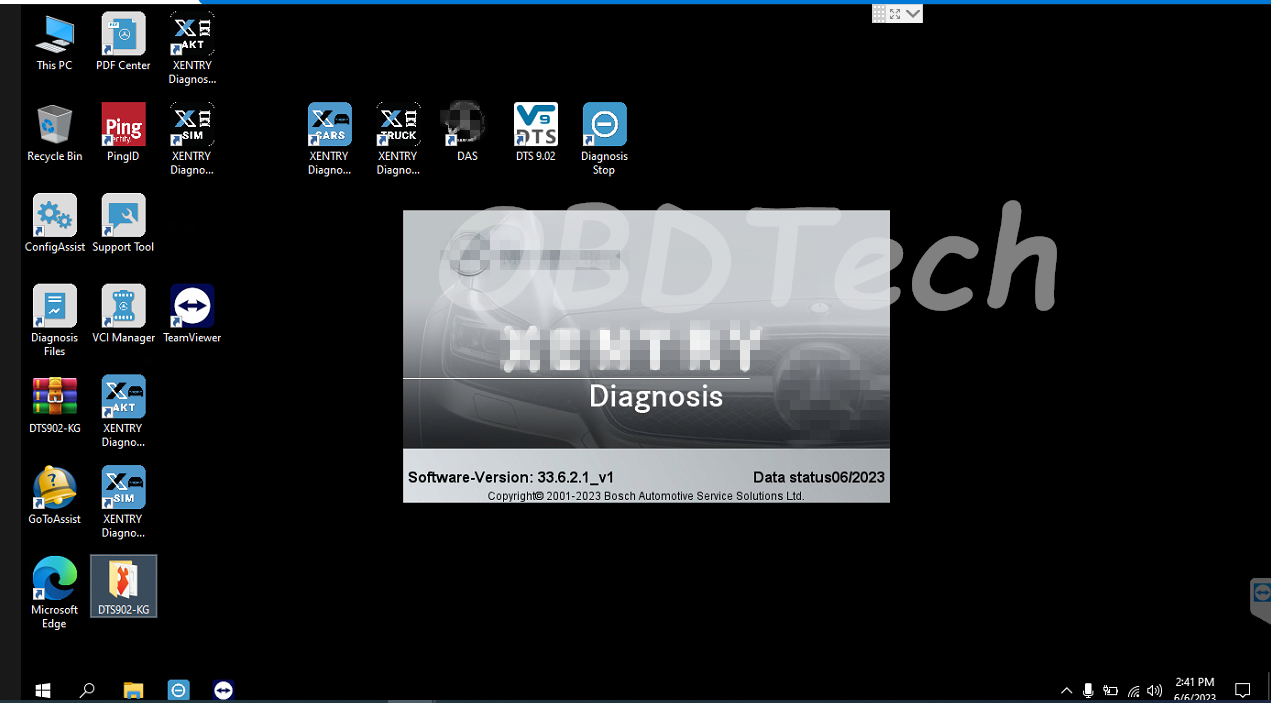Click the Bosch copyright line

(646, 496)
